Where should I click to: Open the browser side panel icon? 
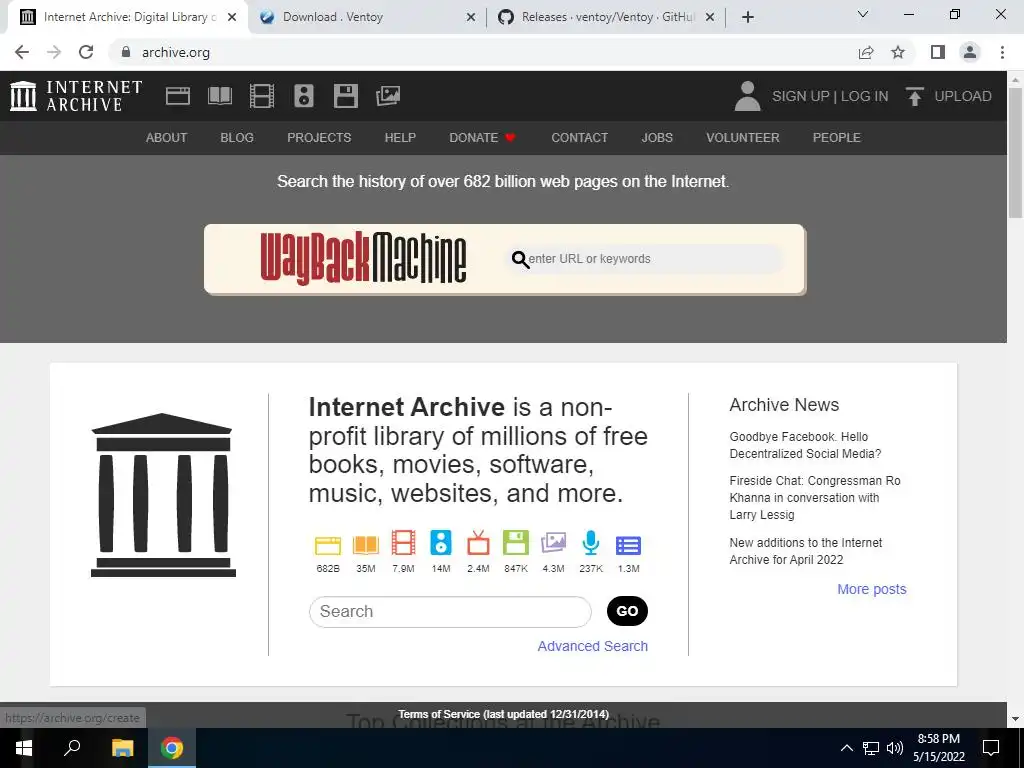[x=938, y=52]
